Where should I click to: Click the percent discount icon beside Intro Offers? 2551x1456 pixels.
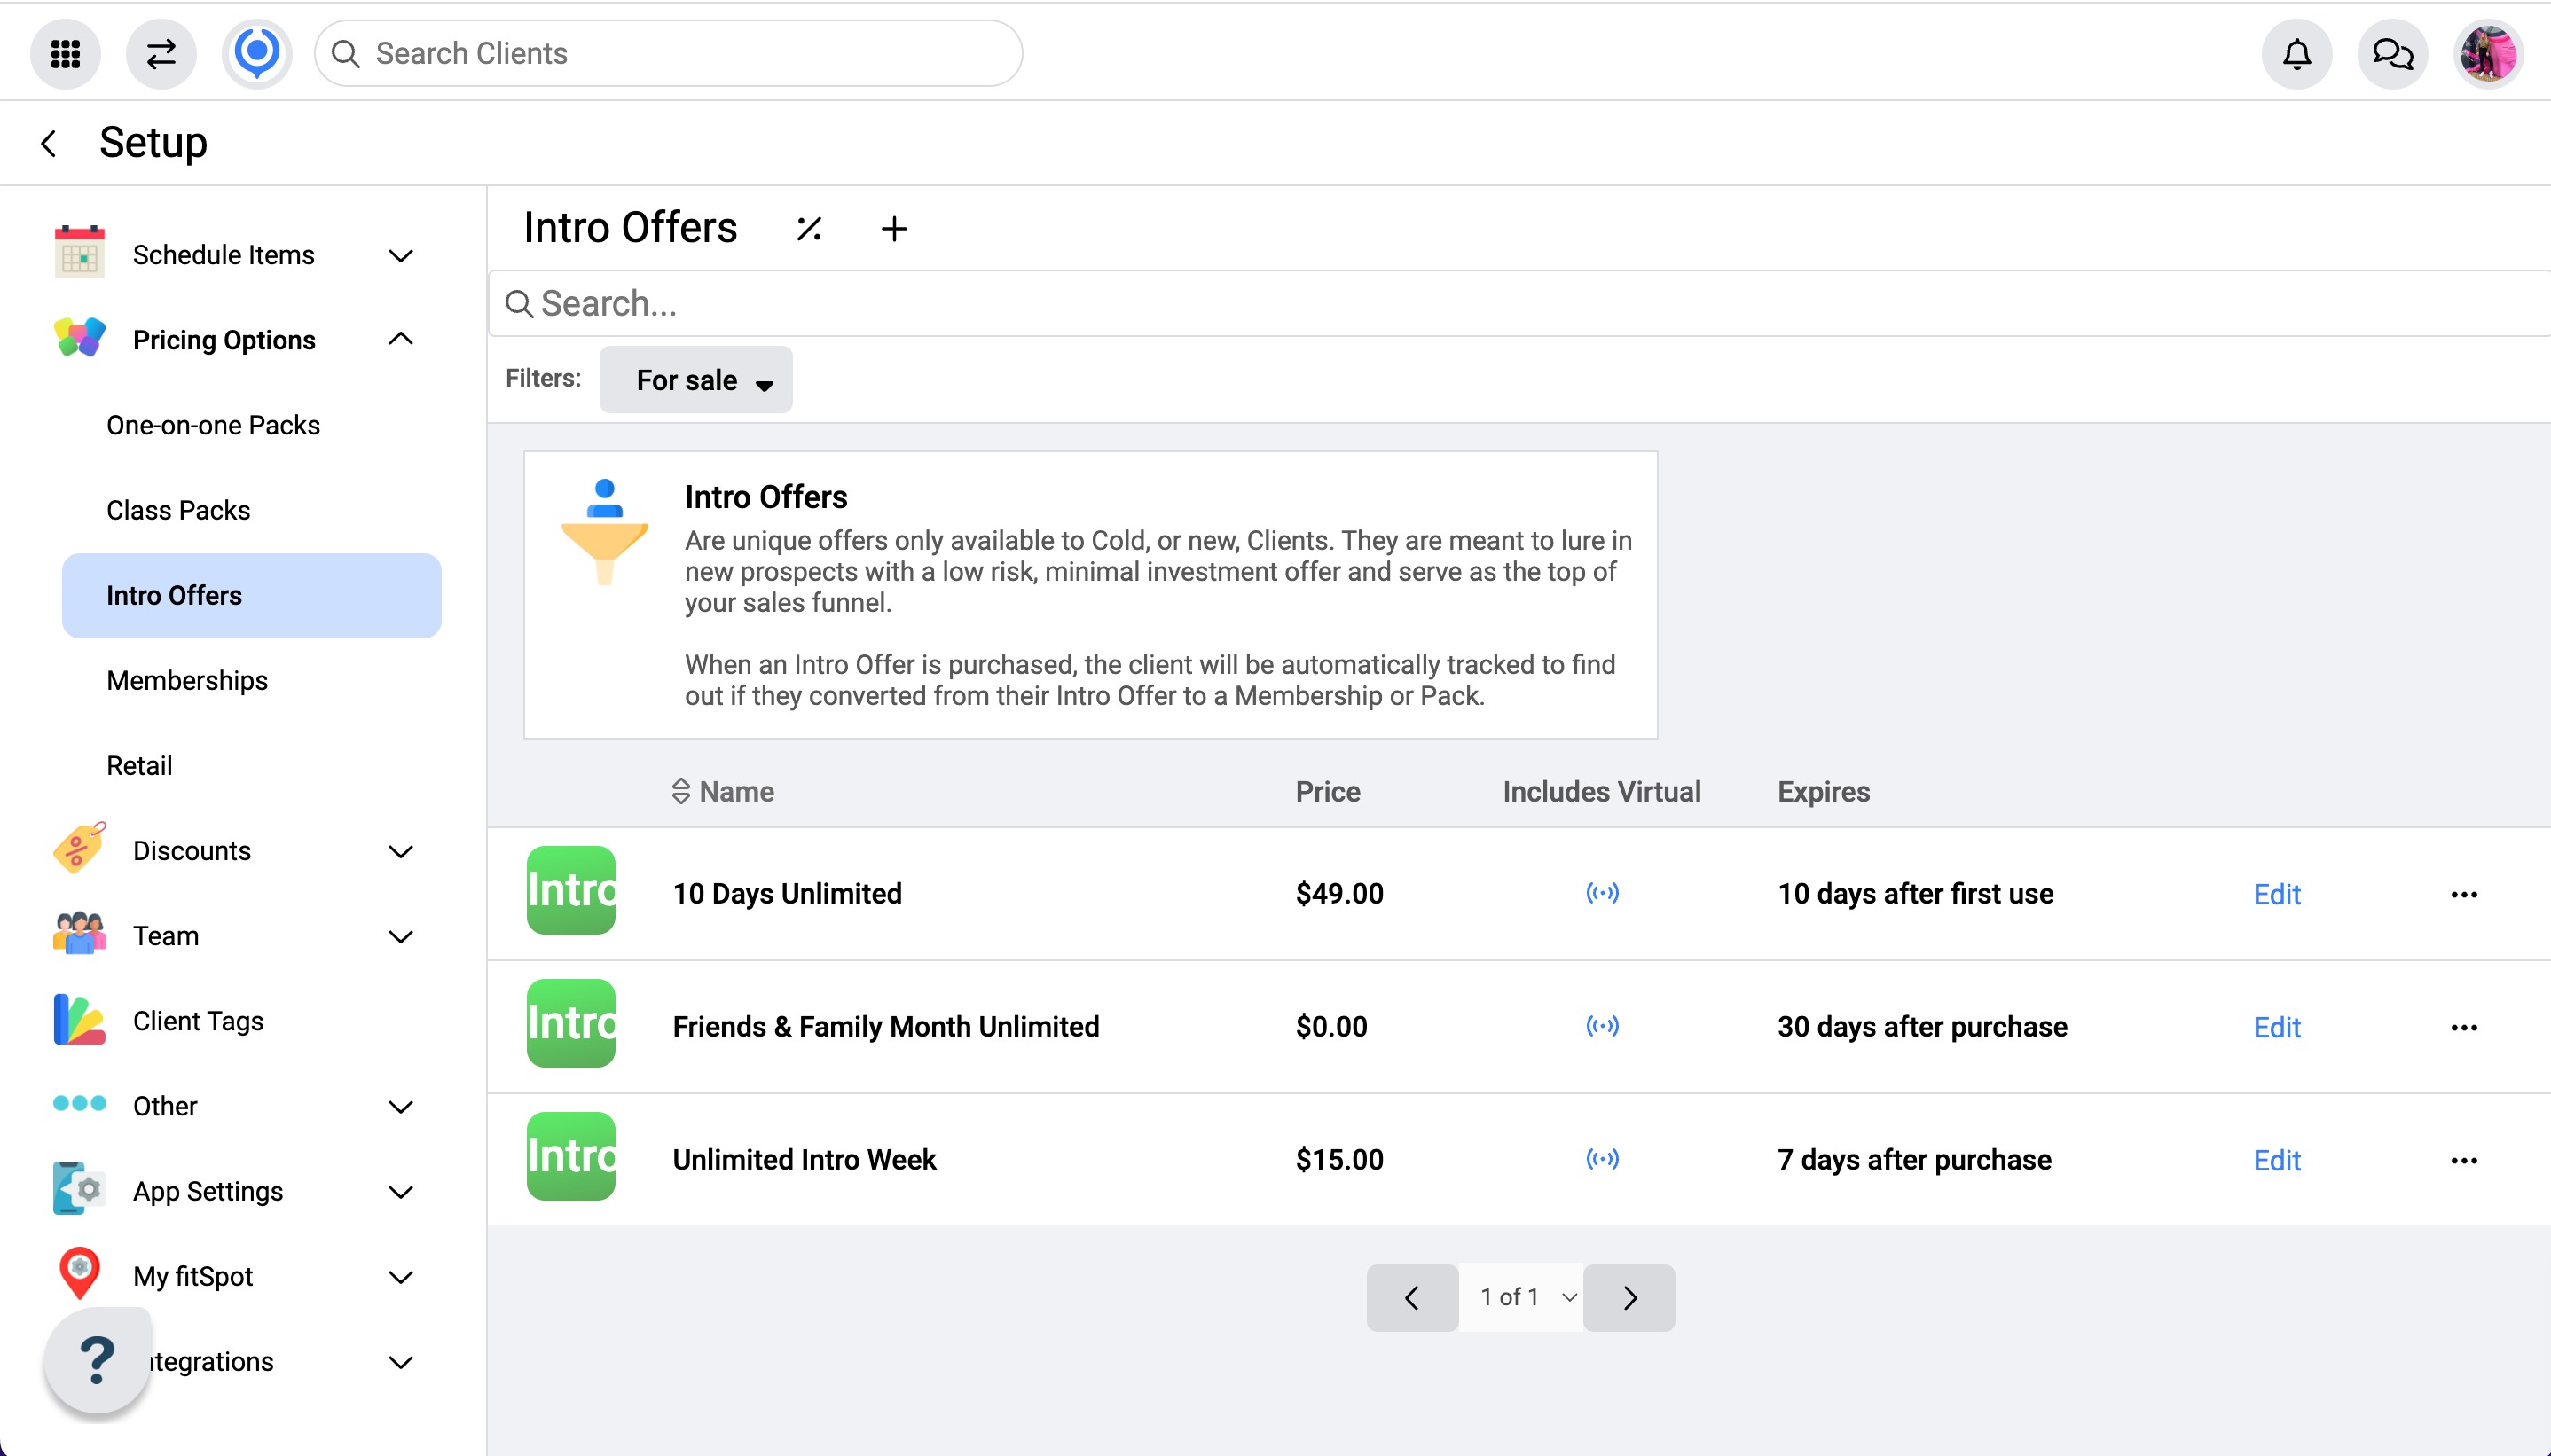point(809,229)
